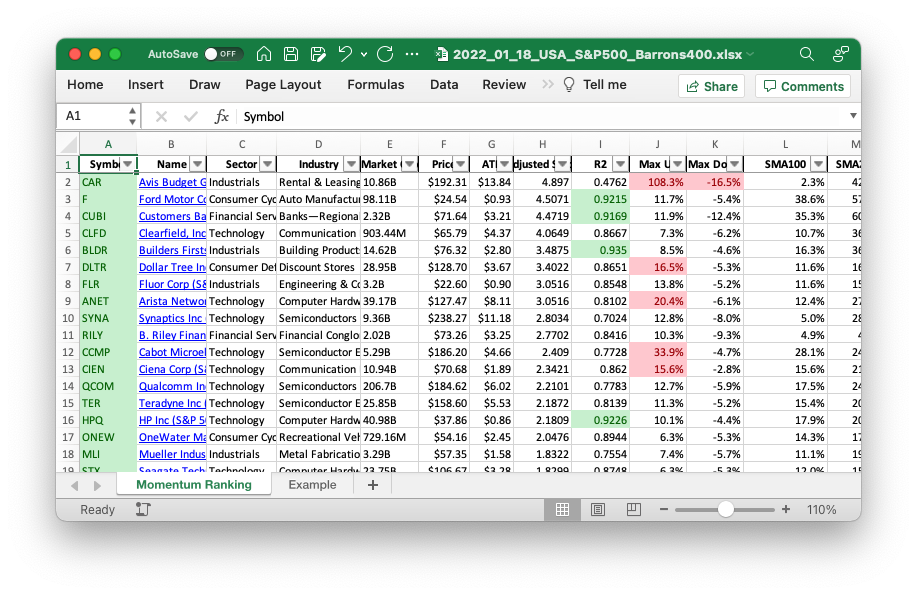The height and width of the screenshot is (595, 917).
Task: Click the Tell me lightbulb field
Action: click(595, 84)
